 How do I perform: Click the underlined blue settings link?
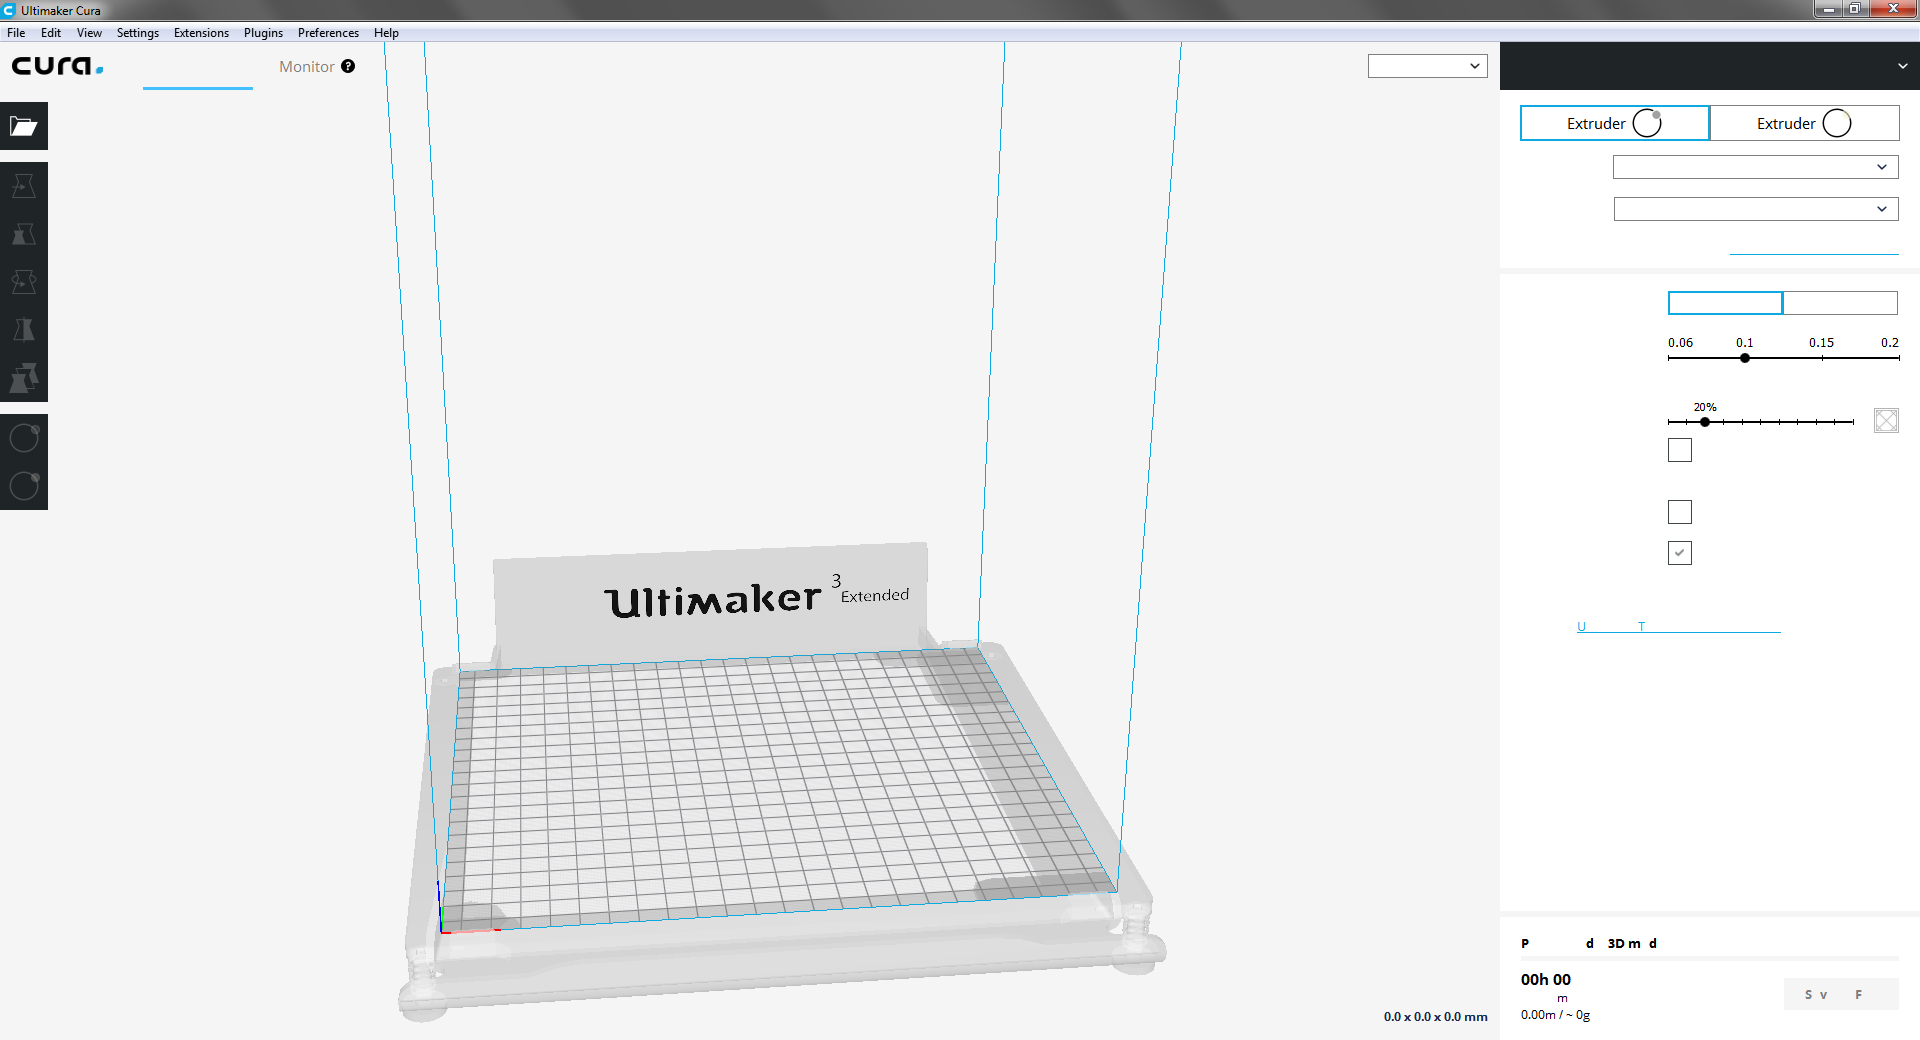1678,626
